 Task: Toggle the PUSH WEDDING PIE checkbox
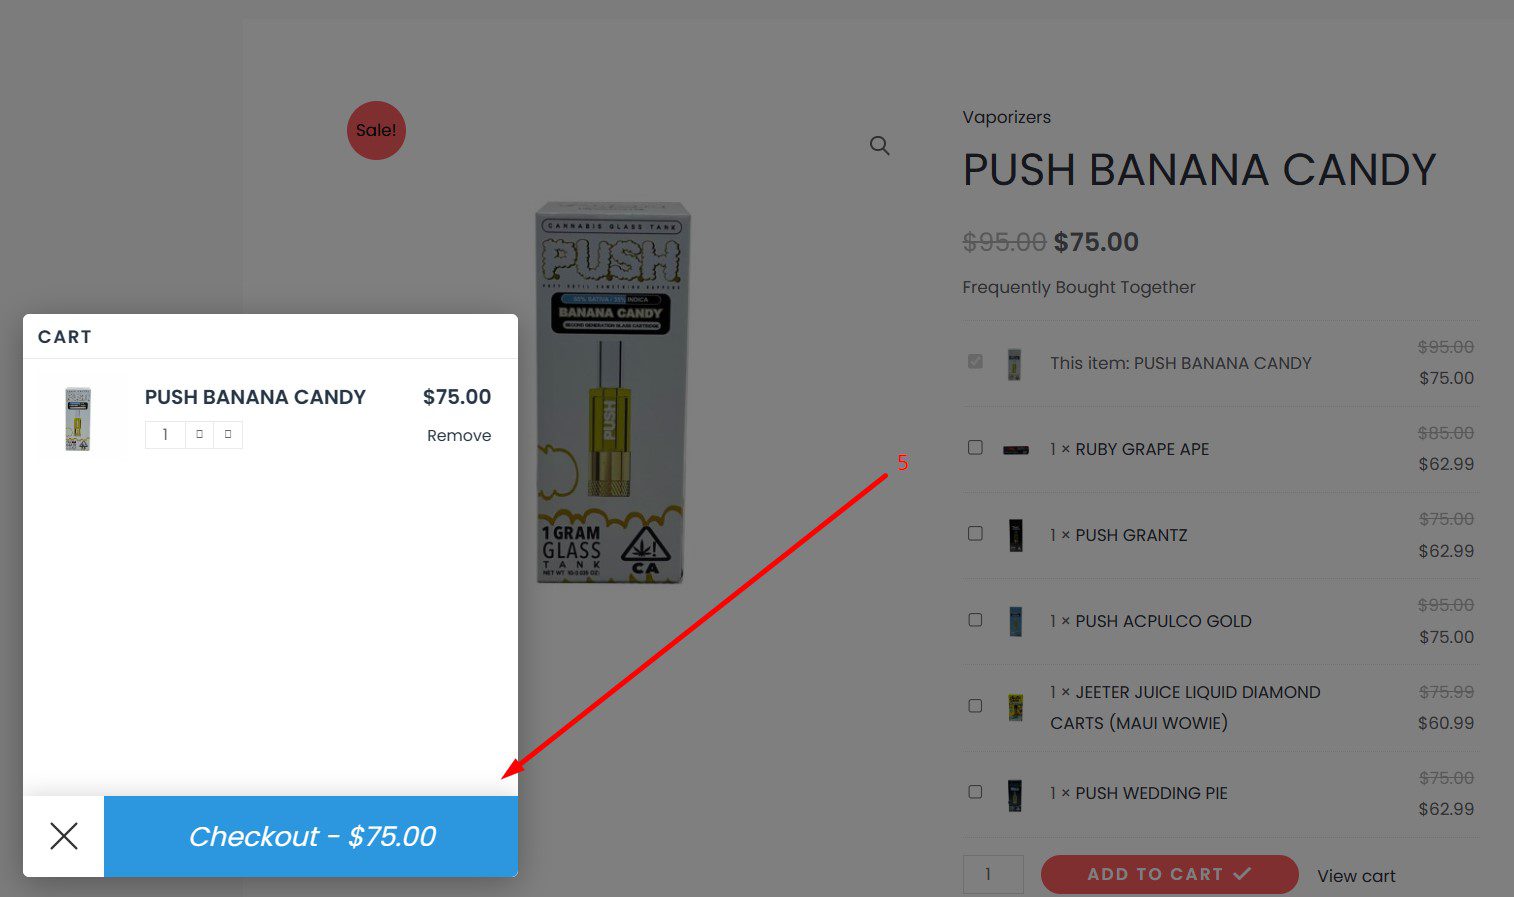point(975,792)
